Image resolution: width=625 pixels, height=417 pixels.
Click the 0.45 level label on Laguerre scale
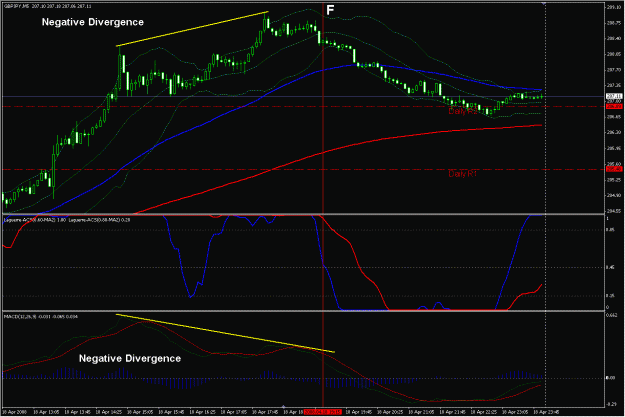click(x=610, y=268)
